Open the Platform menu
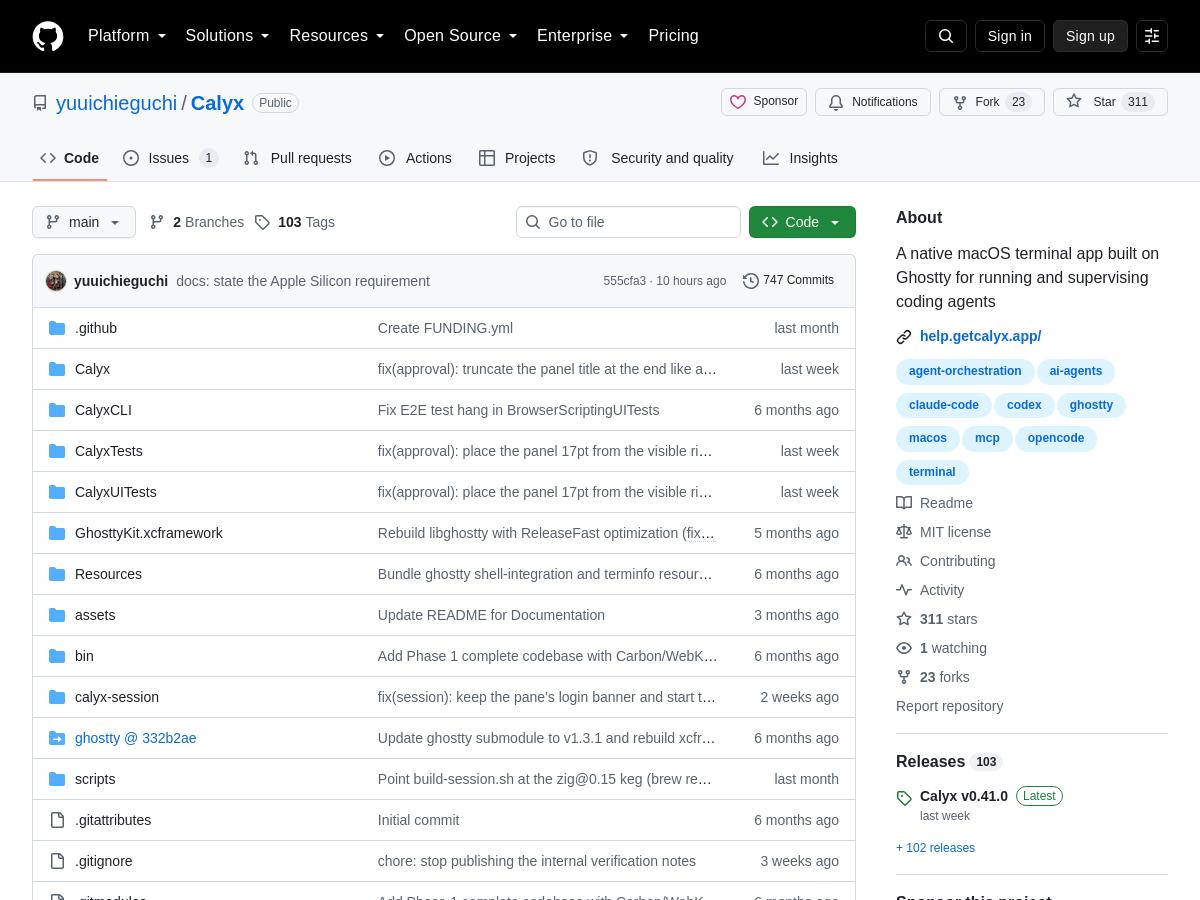Viewport: 1200px width, 900px height. [127, 36]
